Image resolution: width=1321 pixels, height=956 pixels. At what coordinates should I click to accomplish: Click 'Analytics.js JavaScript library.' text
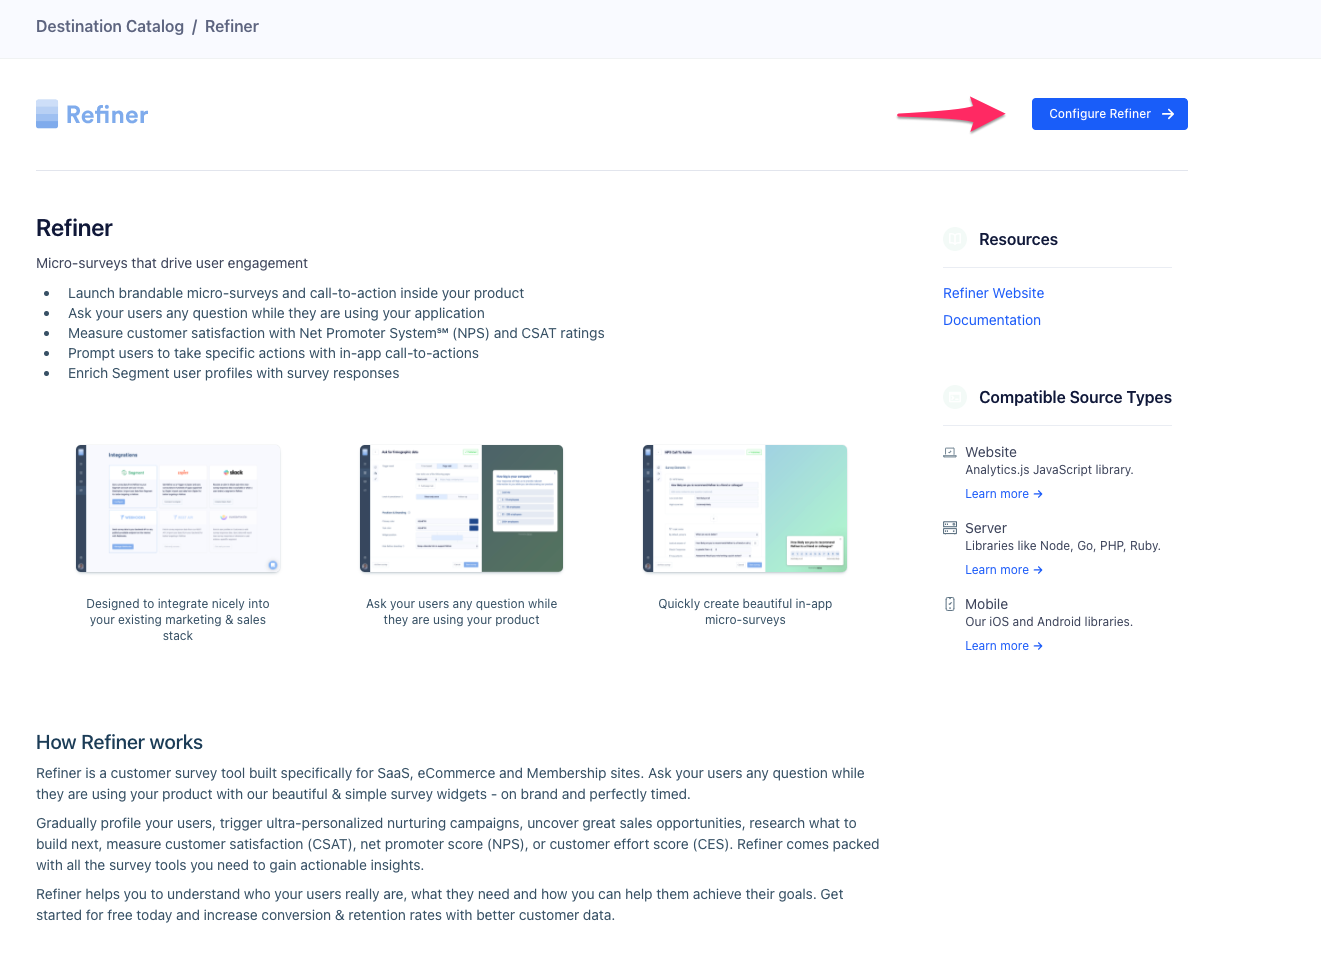(x=1049, y=470)
